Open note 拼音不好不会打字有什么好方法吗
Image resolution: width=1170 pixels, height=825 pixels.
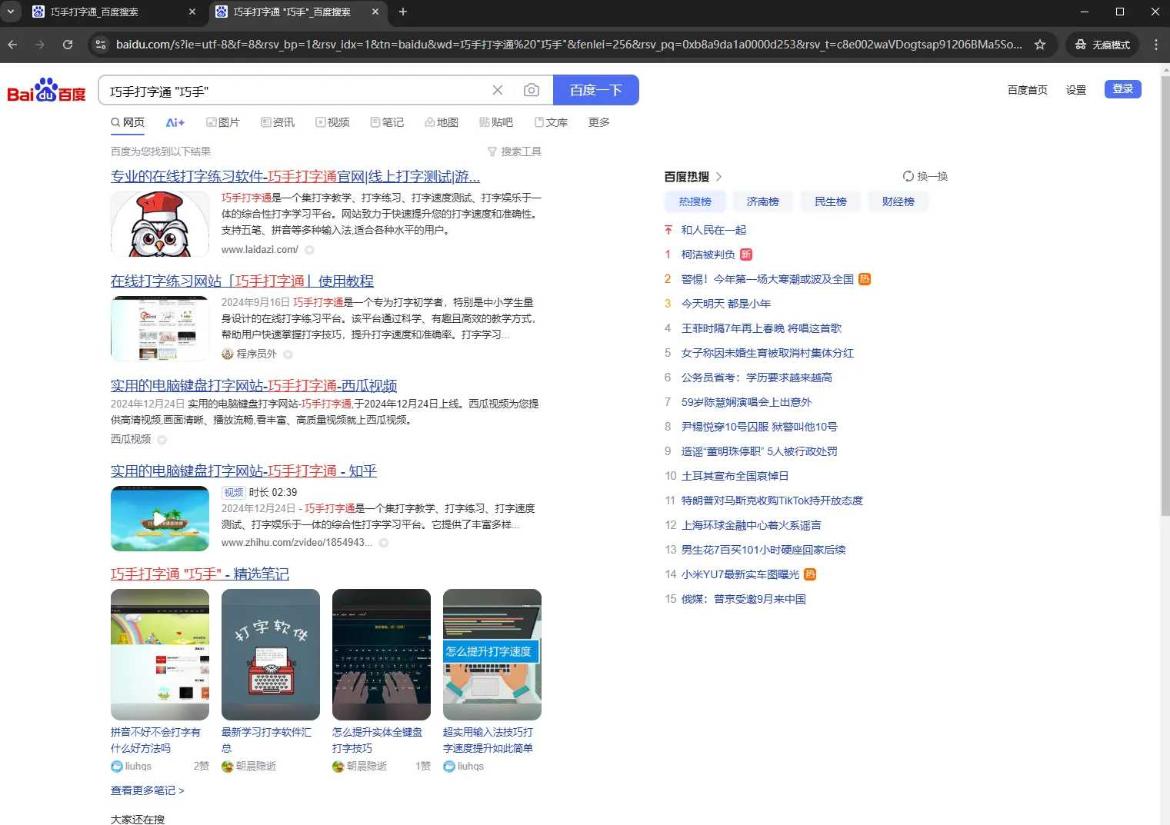[x=155, y=740]
